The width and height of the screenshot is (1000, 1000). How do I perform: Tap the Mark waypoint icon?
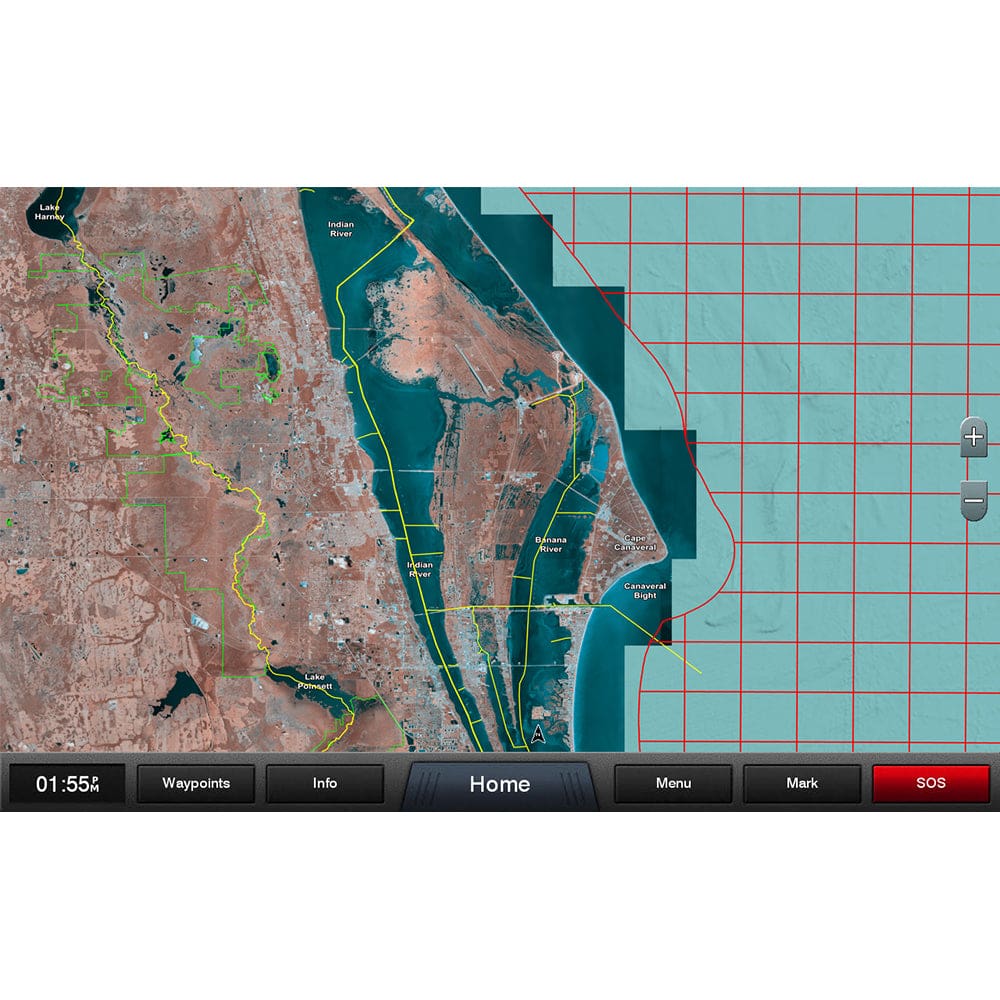[804, 784]
